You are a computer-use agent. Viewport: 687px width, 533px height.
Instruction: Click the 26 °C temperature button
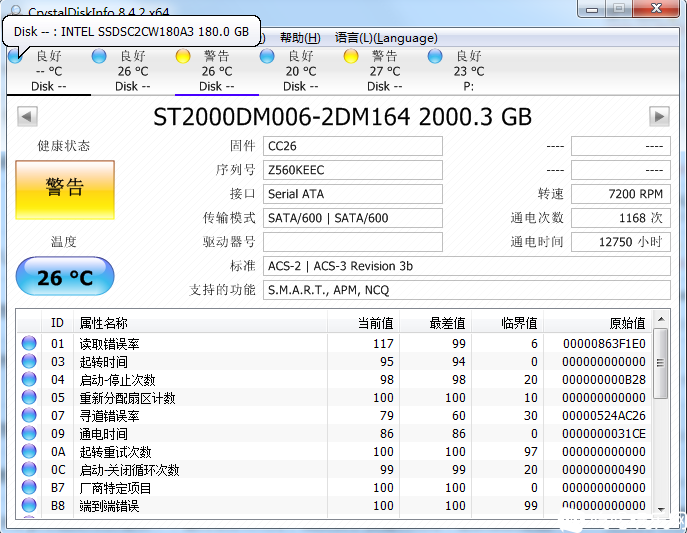coord(65,277)
